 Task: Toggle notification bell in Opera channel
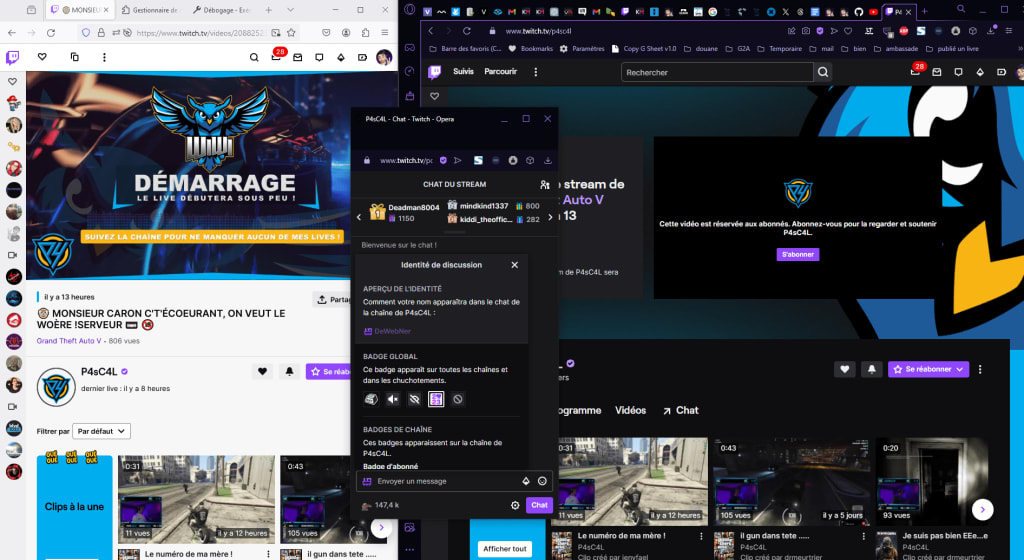tap(872, 369)
